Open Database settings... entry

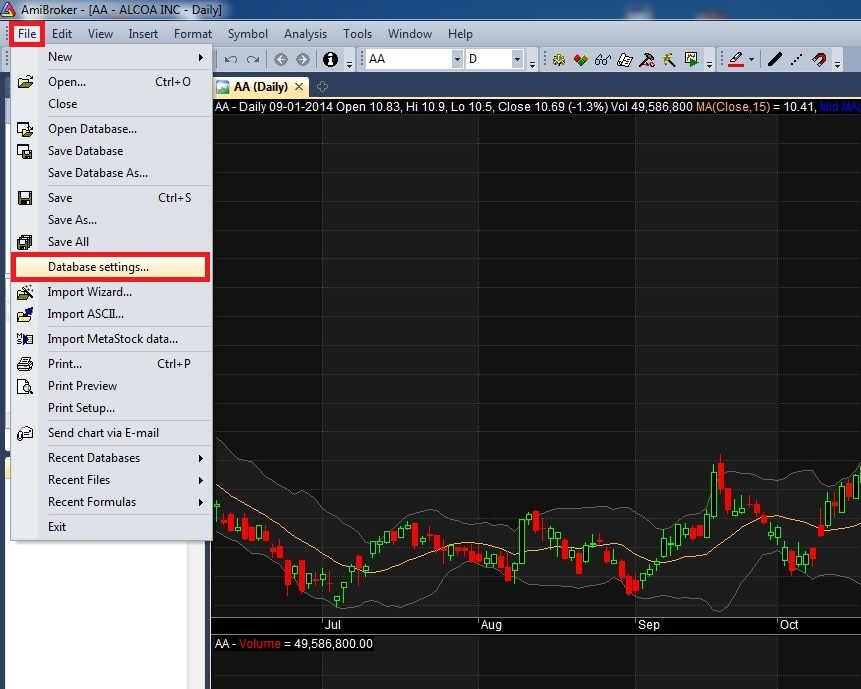pos(110,267)
